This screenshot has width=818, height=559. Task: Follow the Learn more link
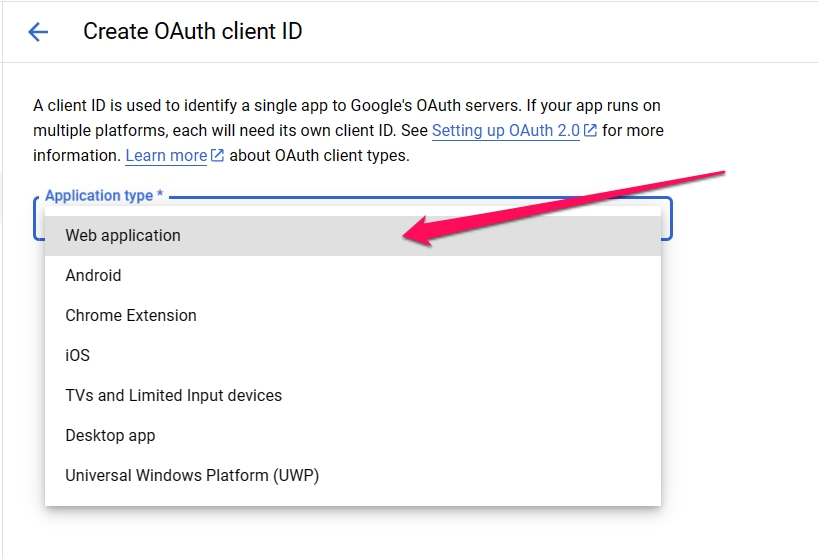[x=166, y=155]
